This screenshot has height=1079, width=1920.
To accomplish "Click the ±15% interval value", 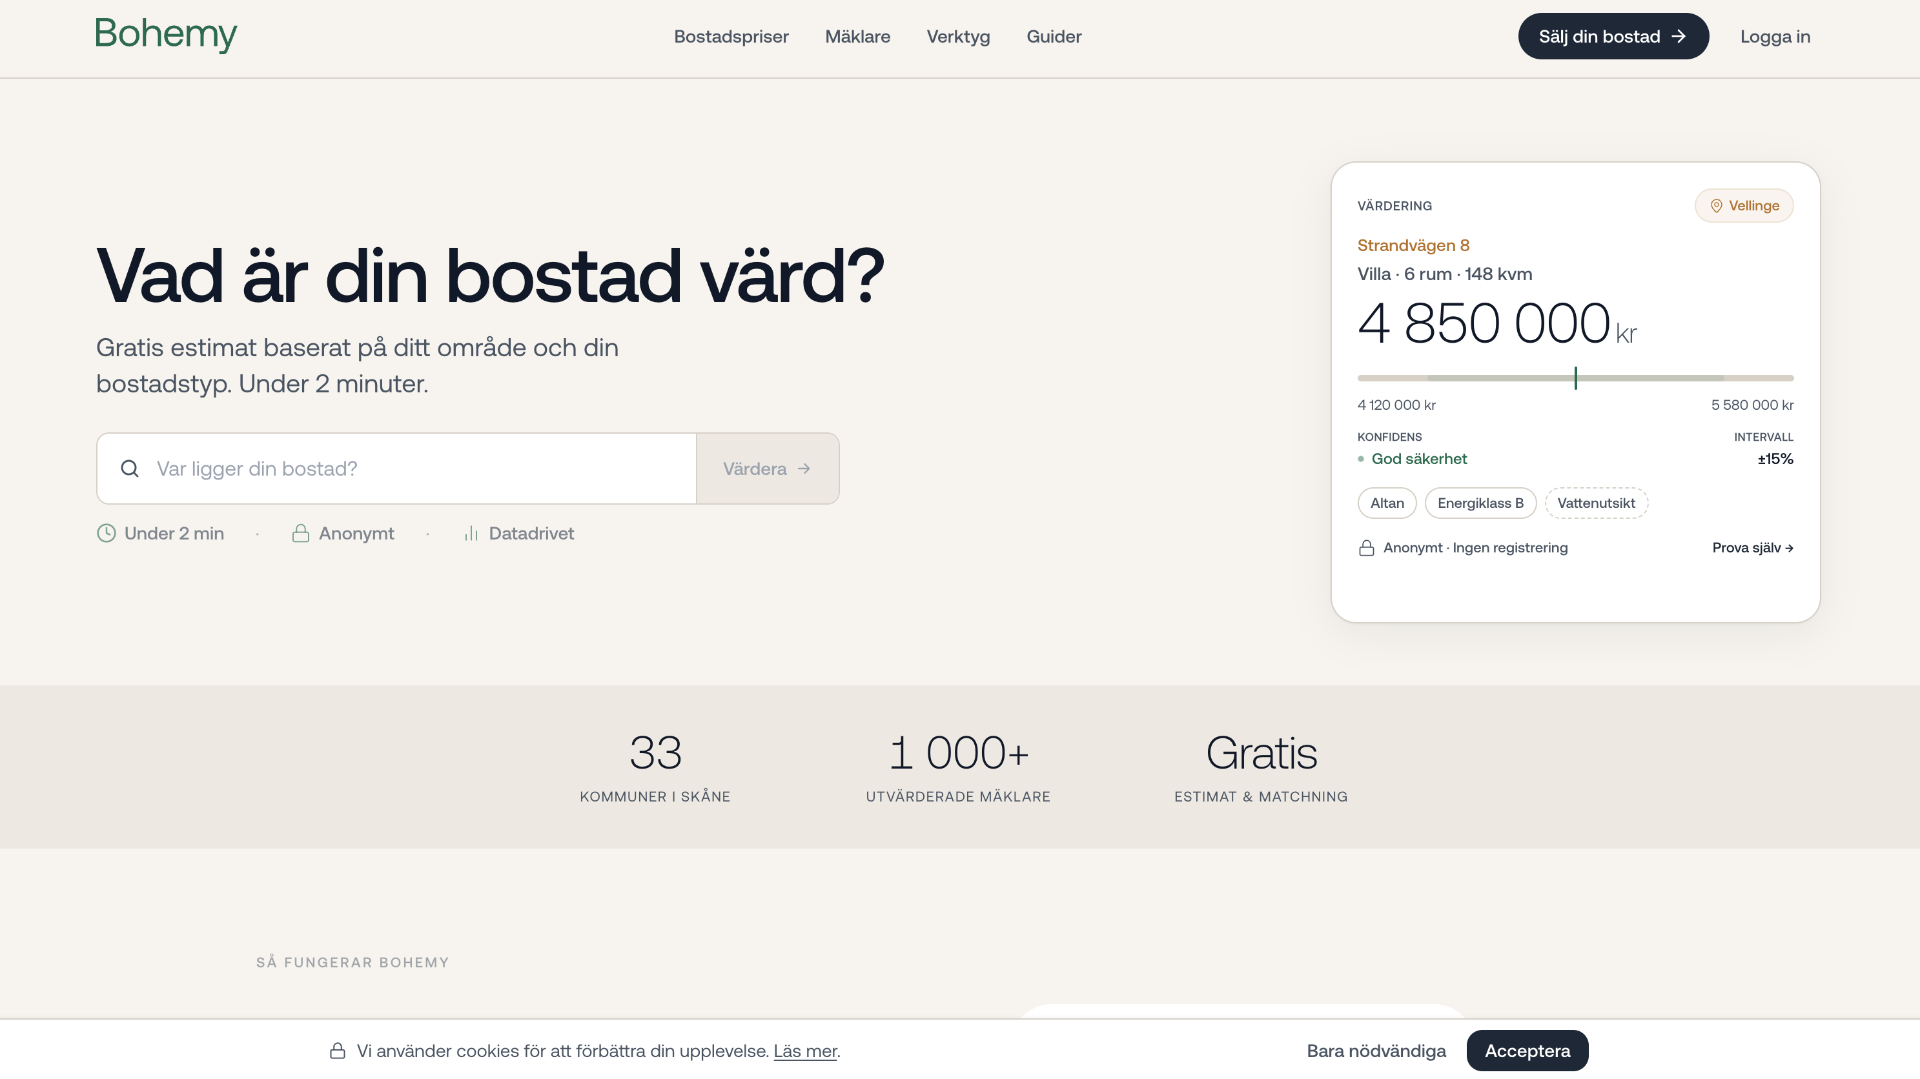I will [x=1775, y=459].
